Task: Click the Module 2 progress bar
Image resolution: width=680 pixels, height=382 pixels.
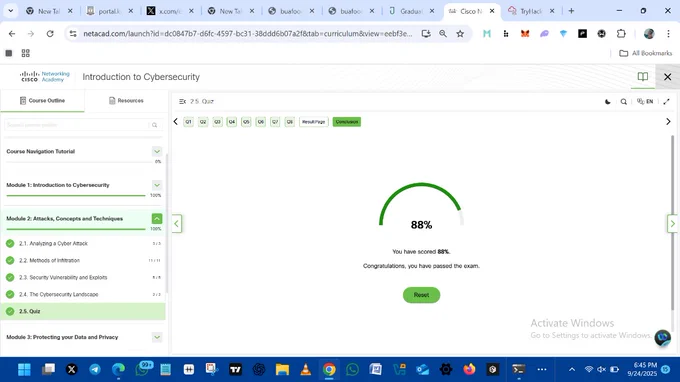Action: 76,229
